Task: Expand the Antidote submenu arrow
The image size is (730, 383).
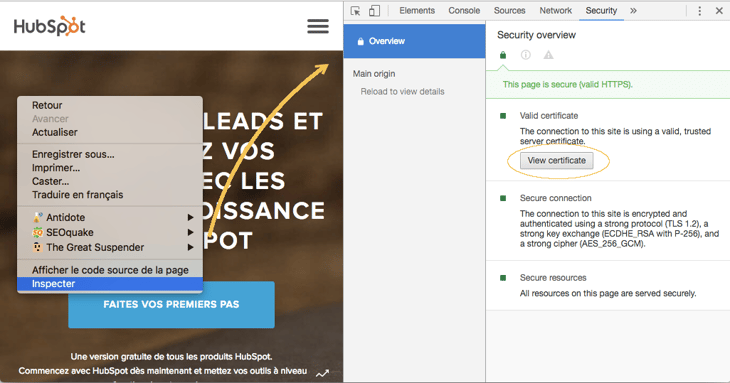Action: tap(190, 217)
